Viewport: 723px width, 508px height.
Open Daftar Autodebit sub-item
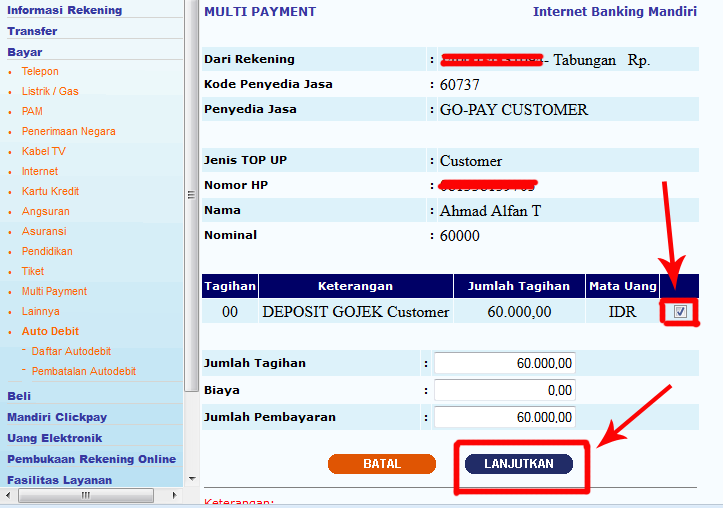71,351
